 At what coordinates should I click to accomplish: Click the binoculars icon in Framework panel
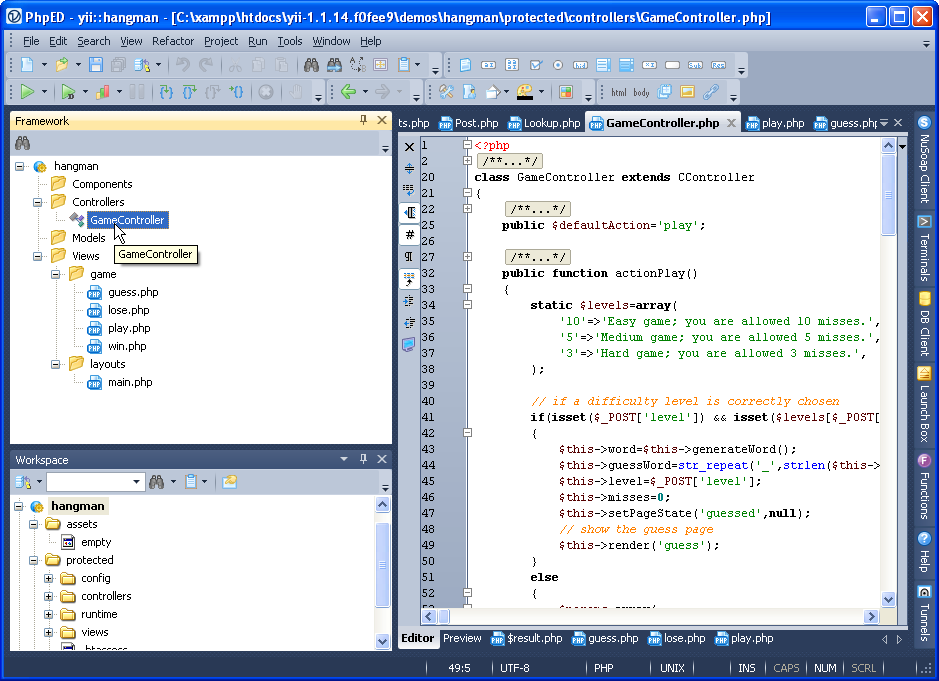[22, 143]
